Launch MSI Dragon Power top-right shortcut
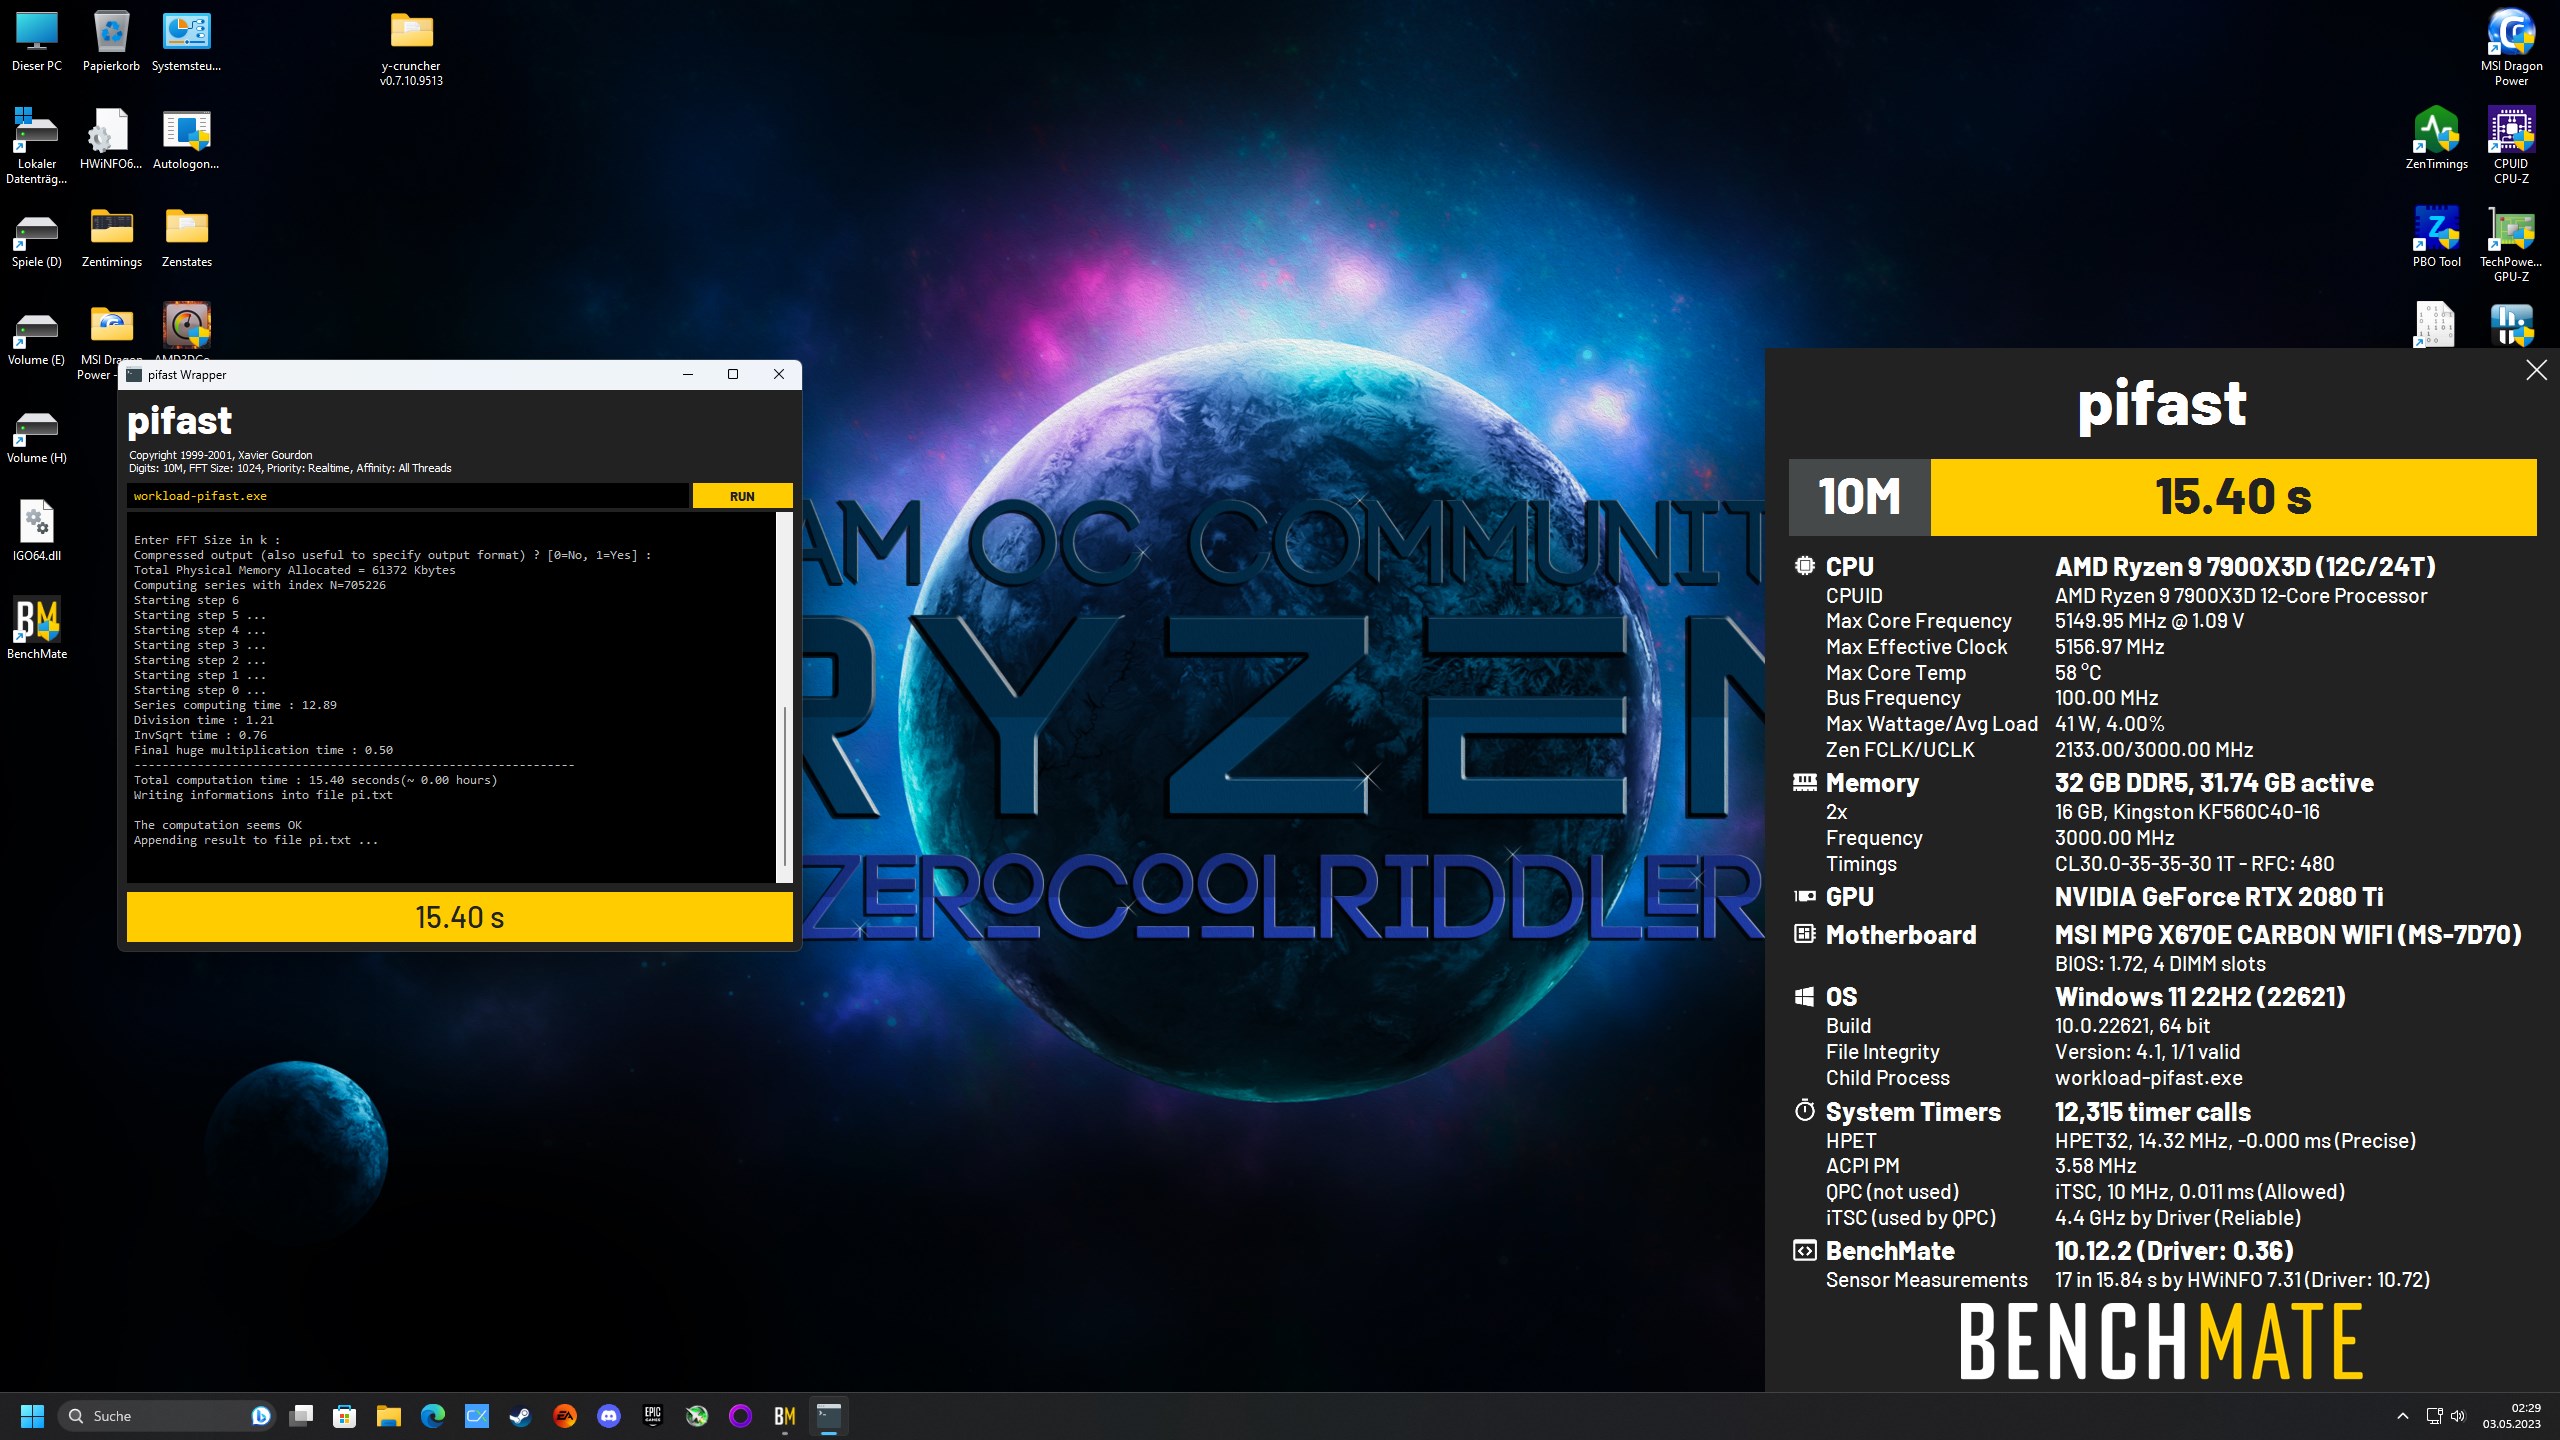 click(x=2510, y=49)
